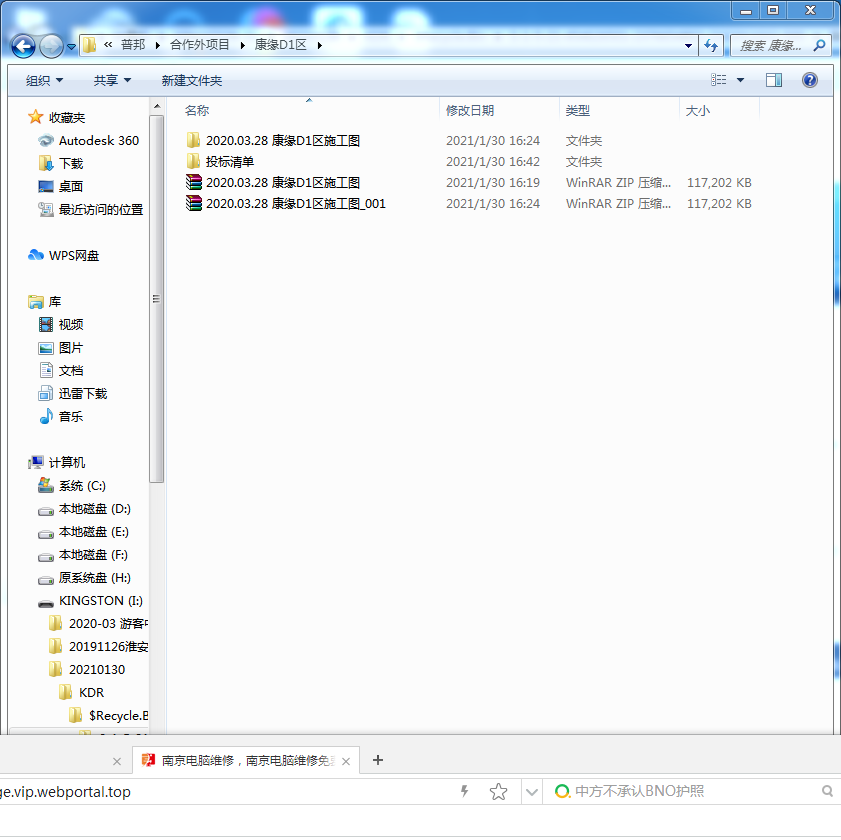
Task: Open the help question mark icon
Action: (810, 80)
